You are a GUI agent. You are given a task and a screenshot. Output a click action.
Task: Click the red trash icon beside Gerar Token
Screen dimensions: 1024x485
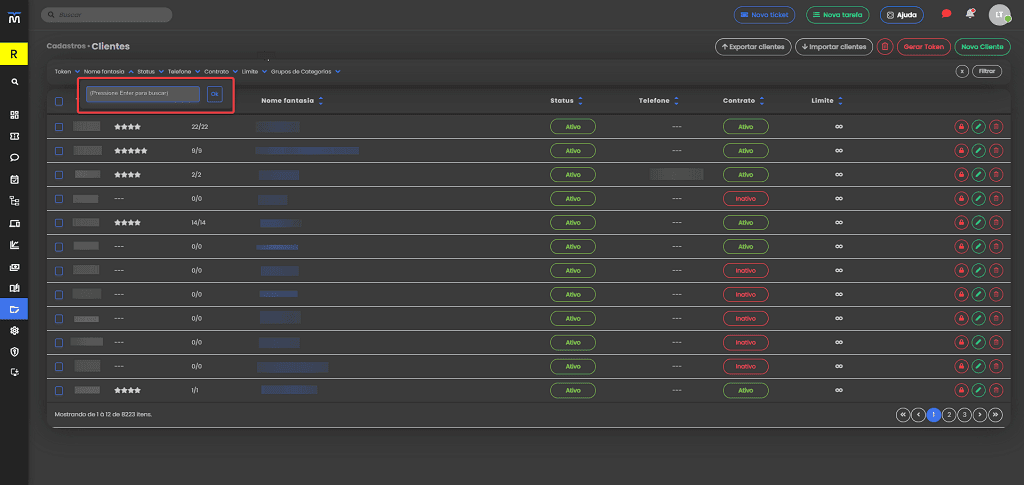(x=885, y=47)
